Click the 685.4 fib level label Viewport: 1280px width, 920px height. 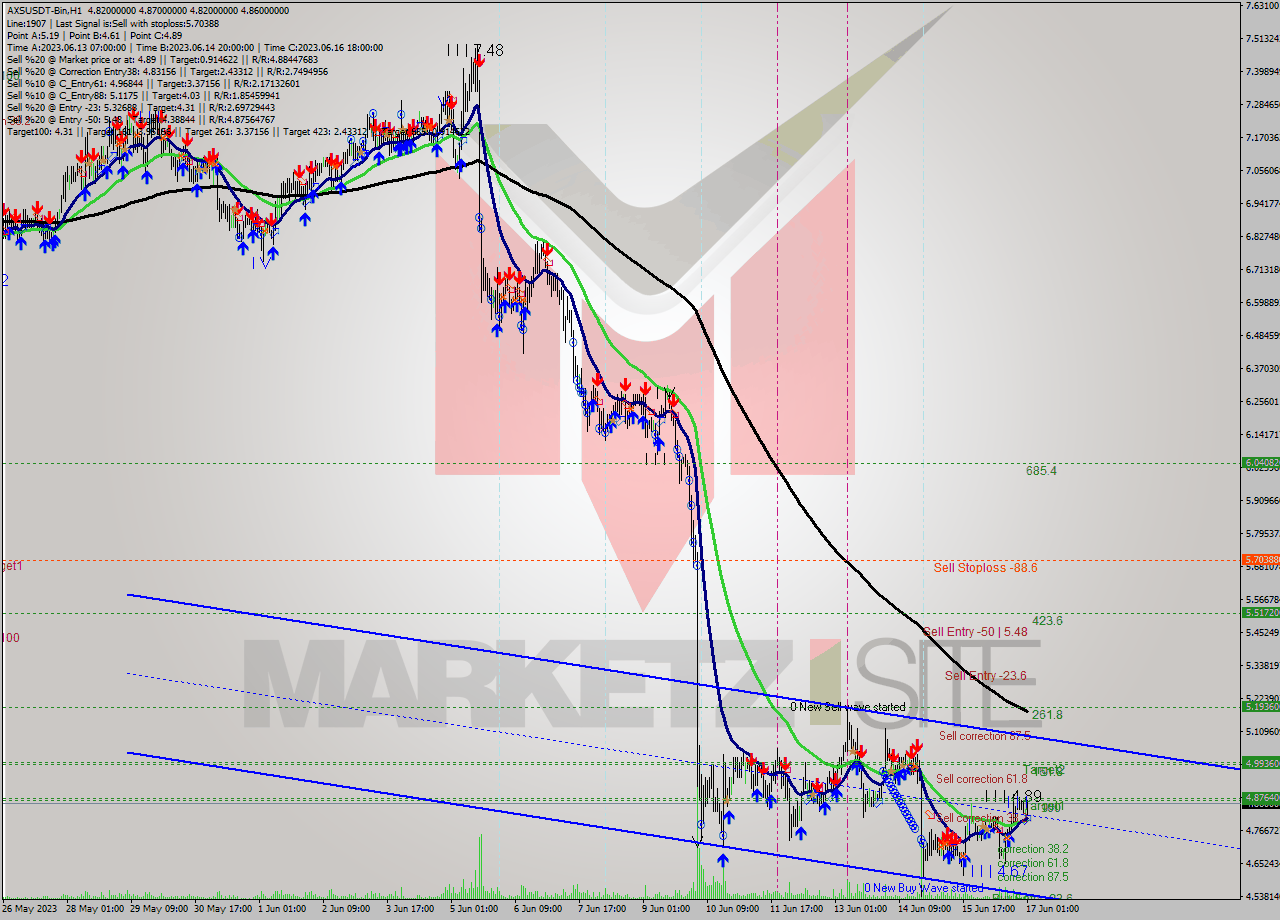coord(1041,470)
